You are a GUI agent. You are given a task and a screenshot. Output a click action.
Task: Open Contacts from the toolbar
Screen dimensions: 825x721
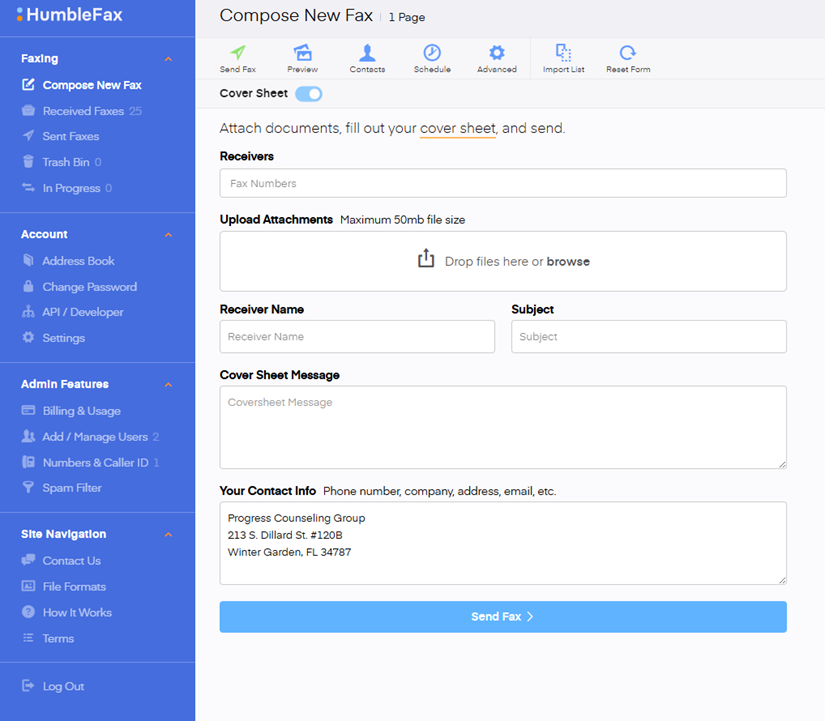click(x=367, y=53)
